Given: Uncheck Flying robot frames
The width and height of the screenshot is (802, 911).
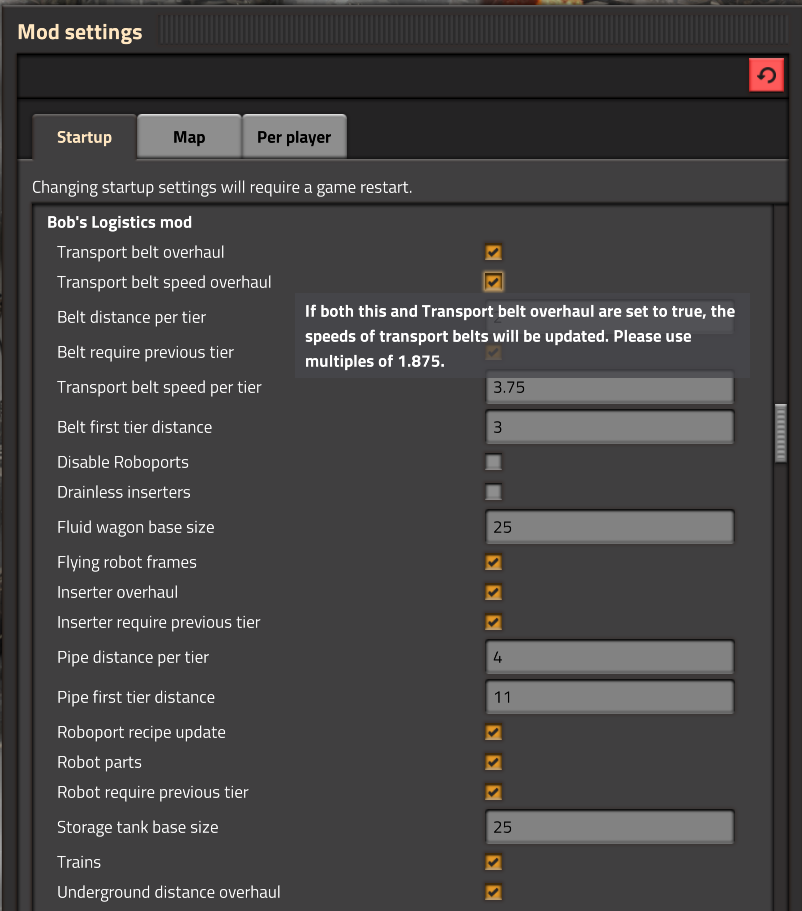Looking at the screenshot, I should (x=493, y=562).
